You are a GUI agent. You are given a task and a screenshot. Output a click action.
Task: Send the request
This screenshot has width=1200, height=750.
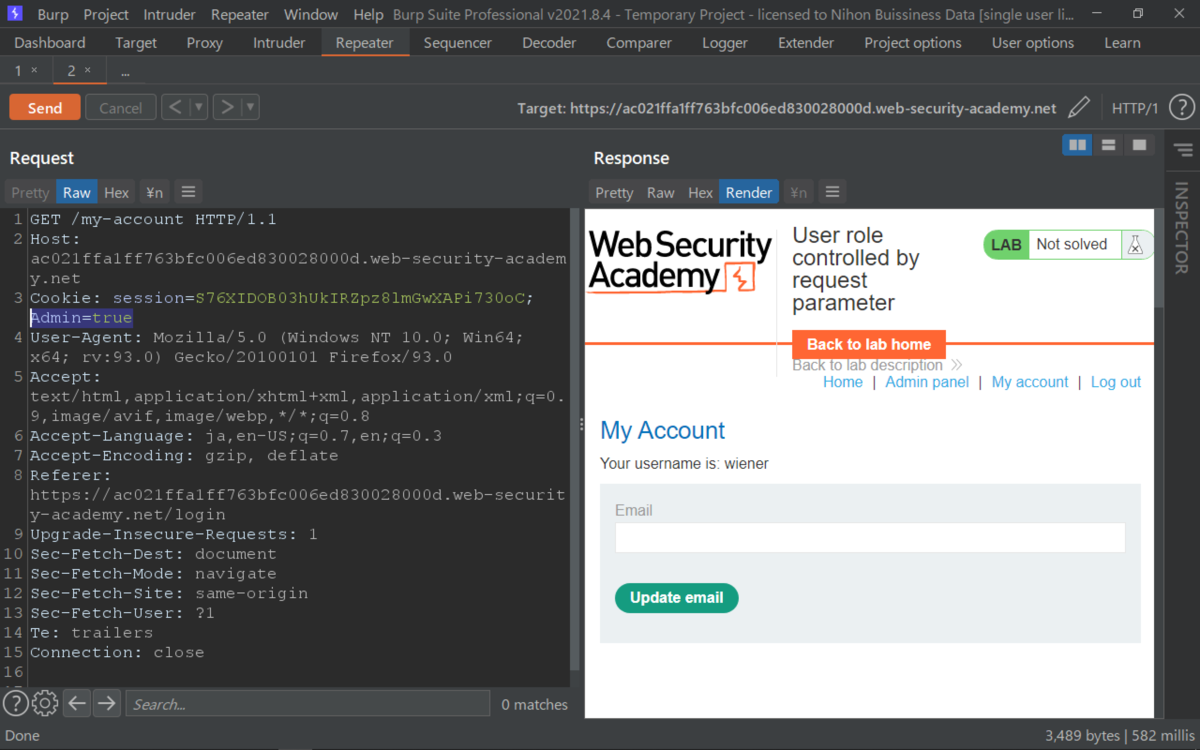tap(45, 107)
